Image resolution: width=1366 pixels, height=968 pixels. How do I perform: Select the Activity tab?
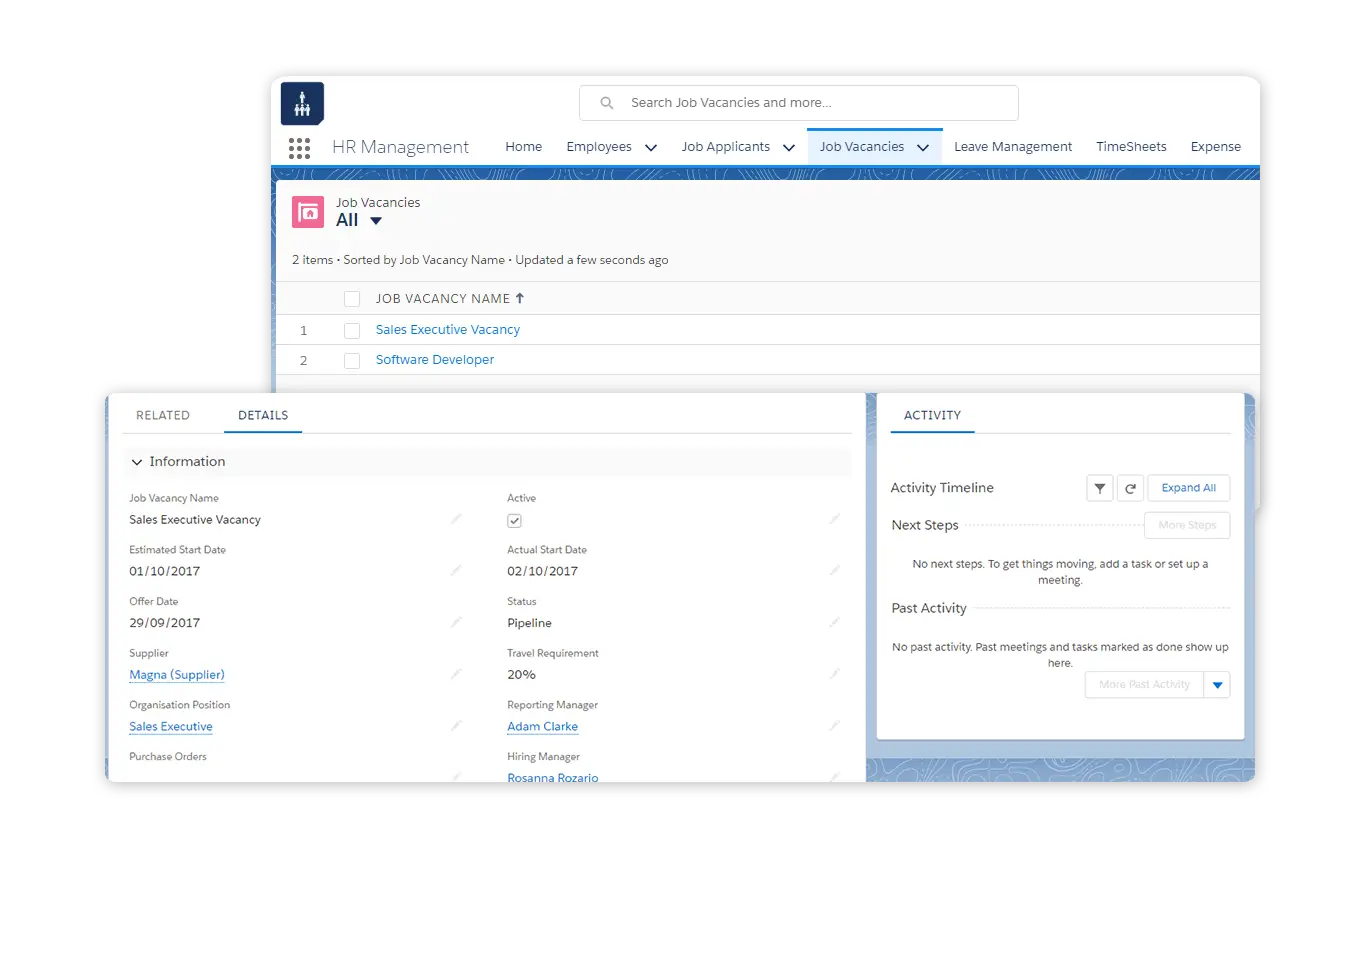pos(932,415)
